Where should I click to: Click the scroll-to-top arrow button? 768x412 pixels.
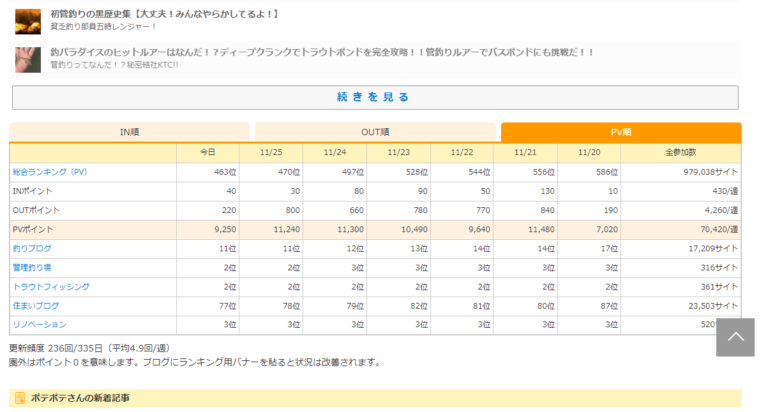pyautogui.click(x=735, y=337)
